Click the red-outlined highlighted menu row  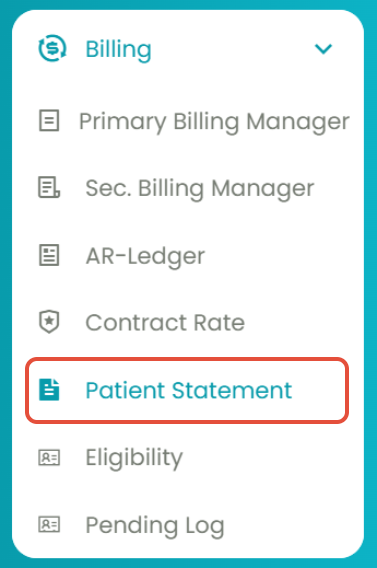pyautogui.click(x=187, y=390)
